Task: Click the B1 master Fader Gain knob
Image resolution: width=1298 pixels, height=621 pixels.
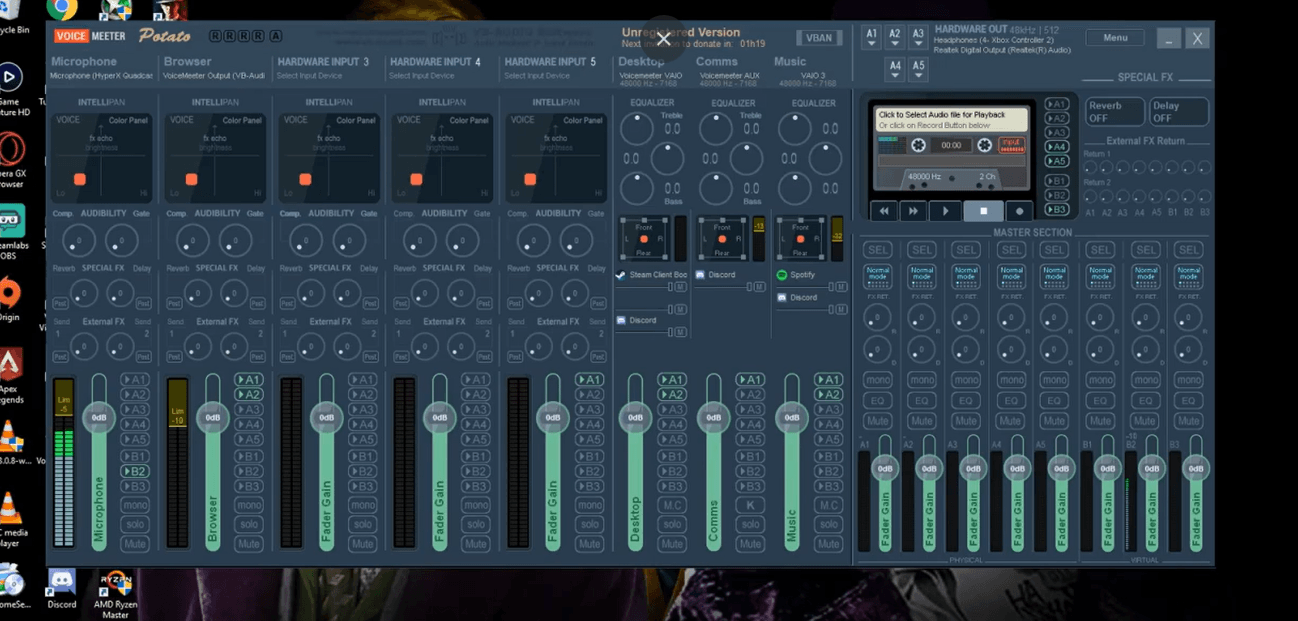Action: [1107, 468]
